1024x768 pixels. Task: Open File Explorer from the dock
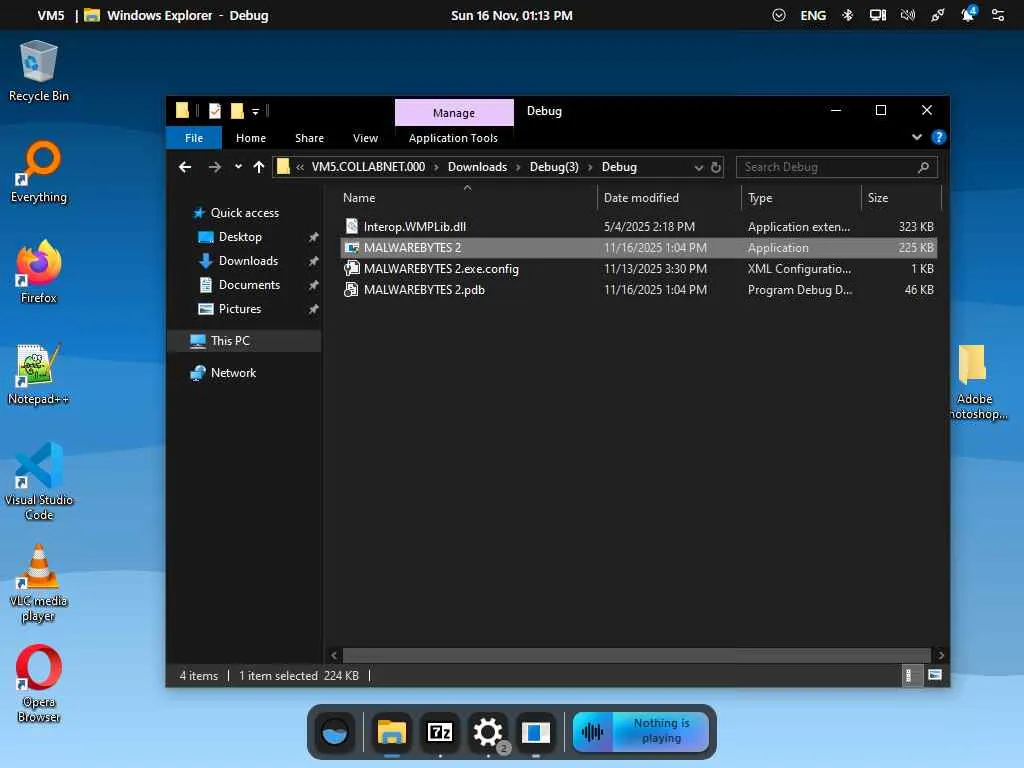(x=392, y=732)
